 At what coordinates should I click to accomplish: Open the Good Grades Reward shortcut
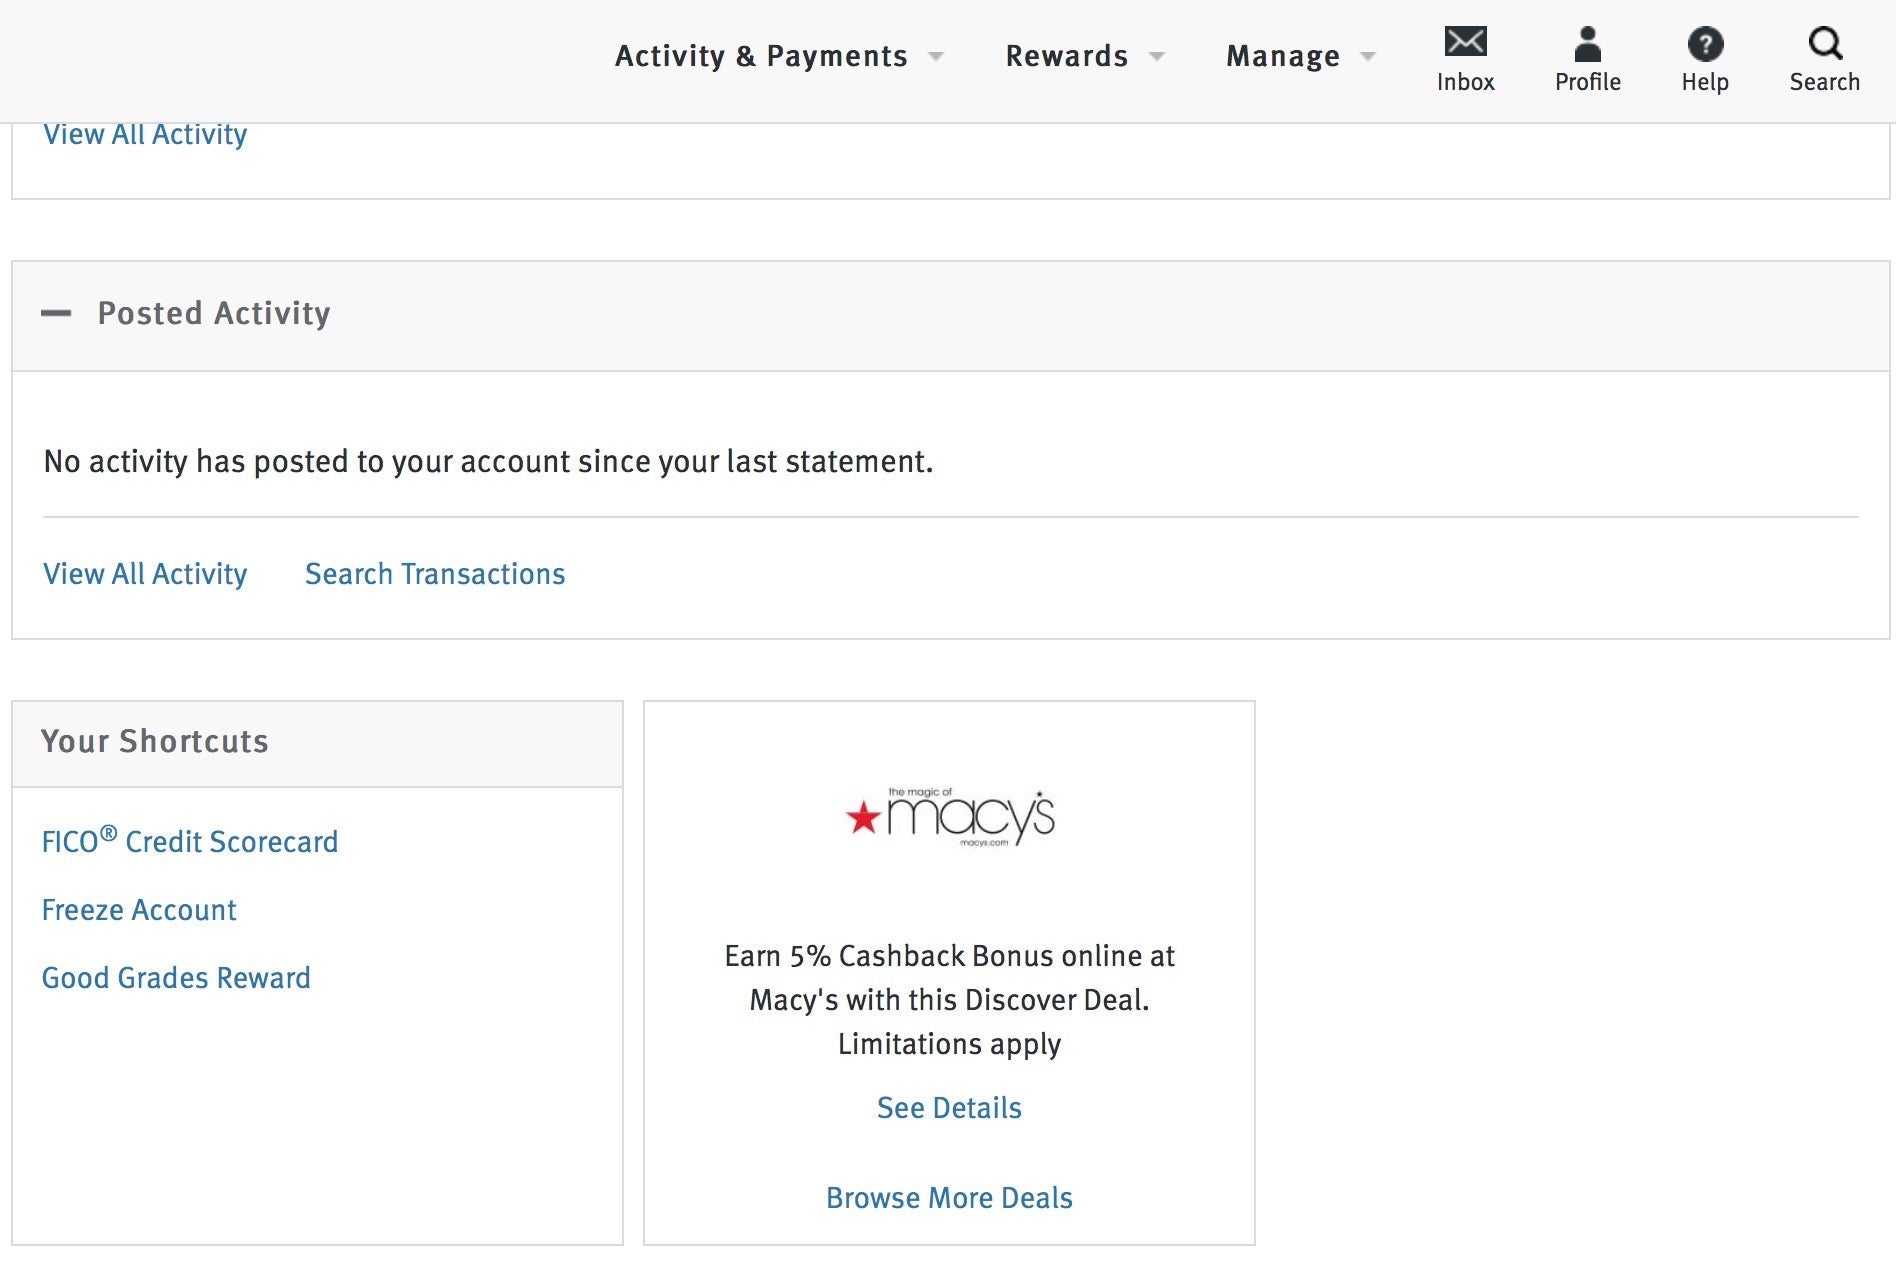coord(176,978)
